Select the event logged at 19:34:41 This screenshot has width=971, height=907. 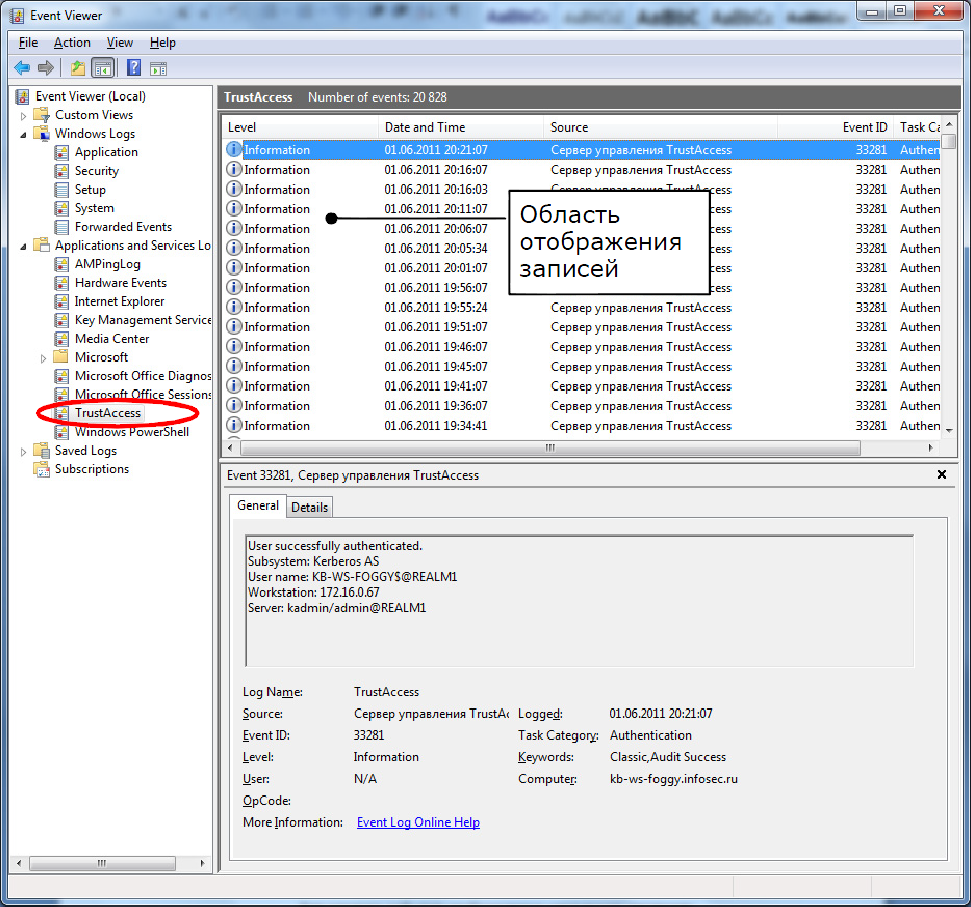(x=582, y=426)
